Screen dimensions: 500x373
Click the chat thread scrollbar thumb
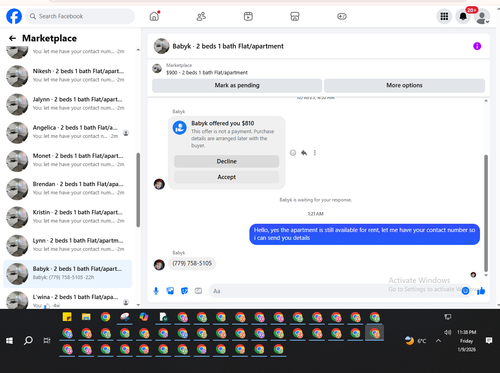coord(486,213)
